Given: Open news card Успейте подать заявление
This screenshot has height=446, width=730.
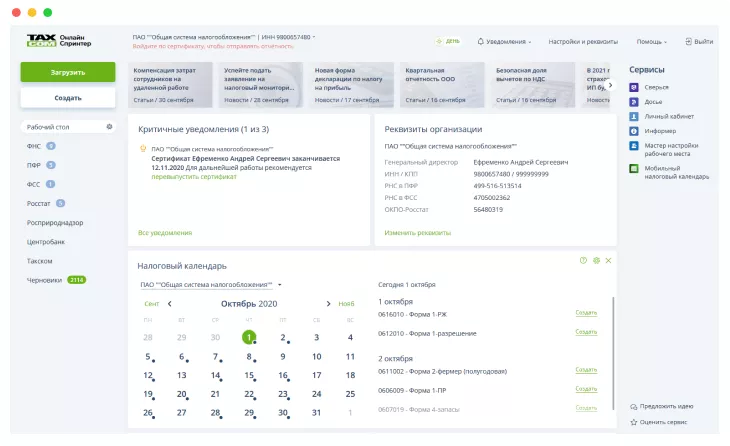Looking at the screenshot, I should point(261,85).
